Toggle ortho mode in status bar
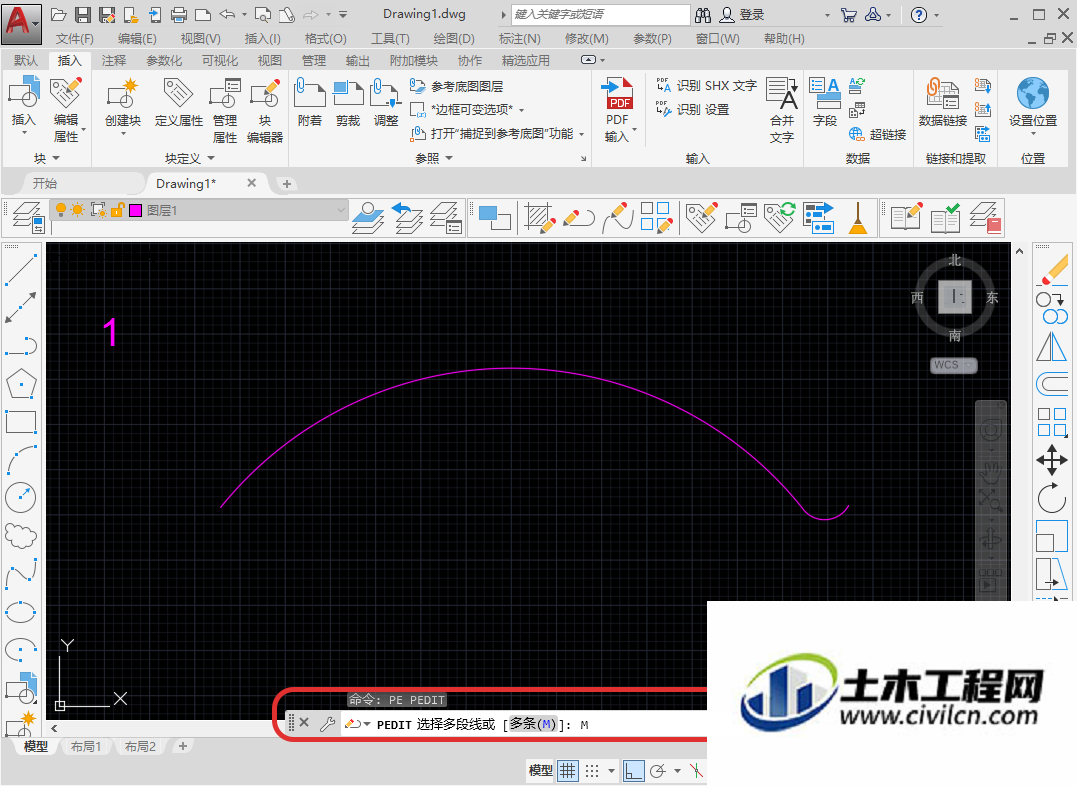The width and height of the screenshot is (1077, 786). (x=633, y=771)
